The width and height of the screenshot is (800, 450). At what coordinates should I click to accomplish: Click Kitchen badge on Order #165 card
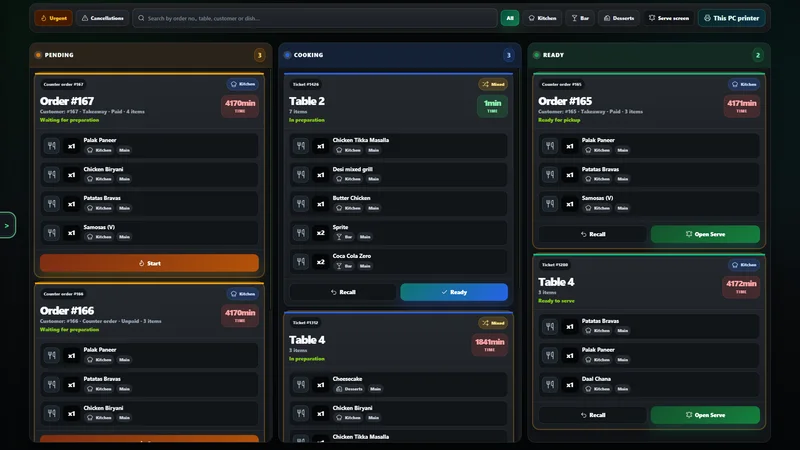pos(744,84)
